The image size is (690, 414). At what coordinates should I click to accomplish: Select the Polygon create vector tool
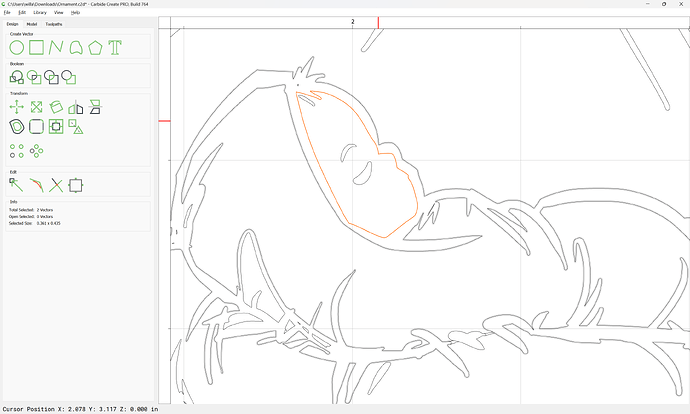point(95,48)
